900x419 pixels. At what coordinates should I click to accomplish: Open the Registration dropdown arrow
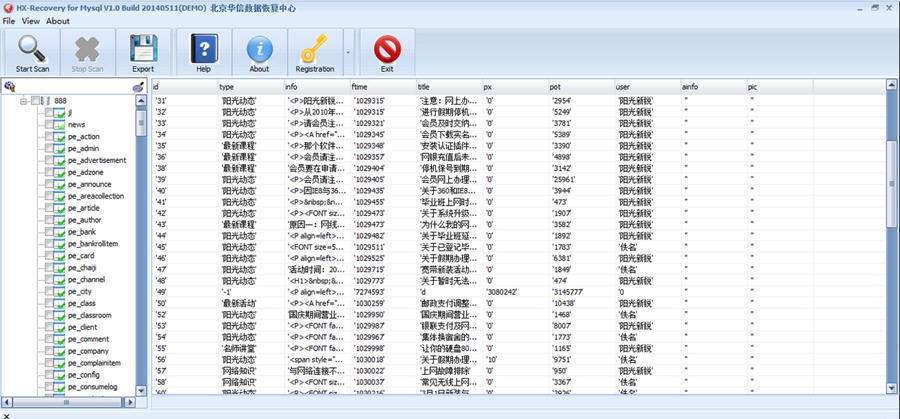(x=348, y=52)
